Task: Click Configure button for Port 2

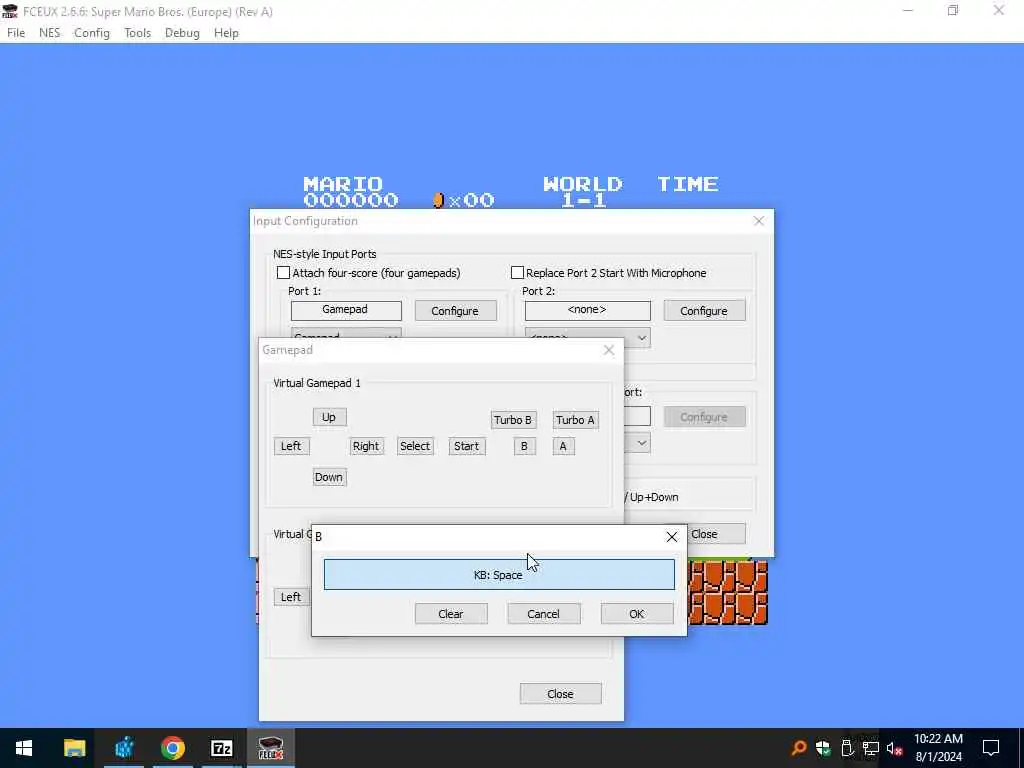Action: pyautogui.click(x=704, y=311)
